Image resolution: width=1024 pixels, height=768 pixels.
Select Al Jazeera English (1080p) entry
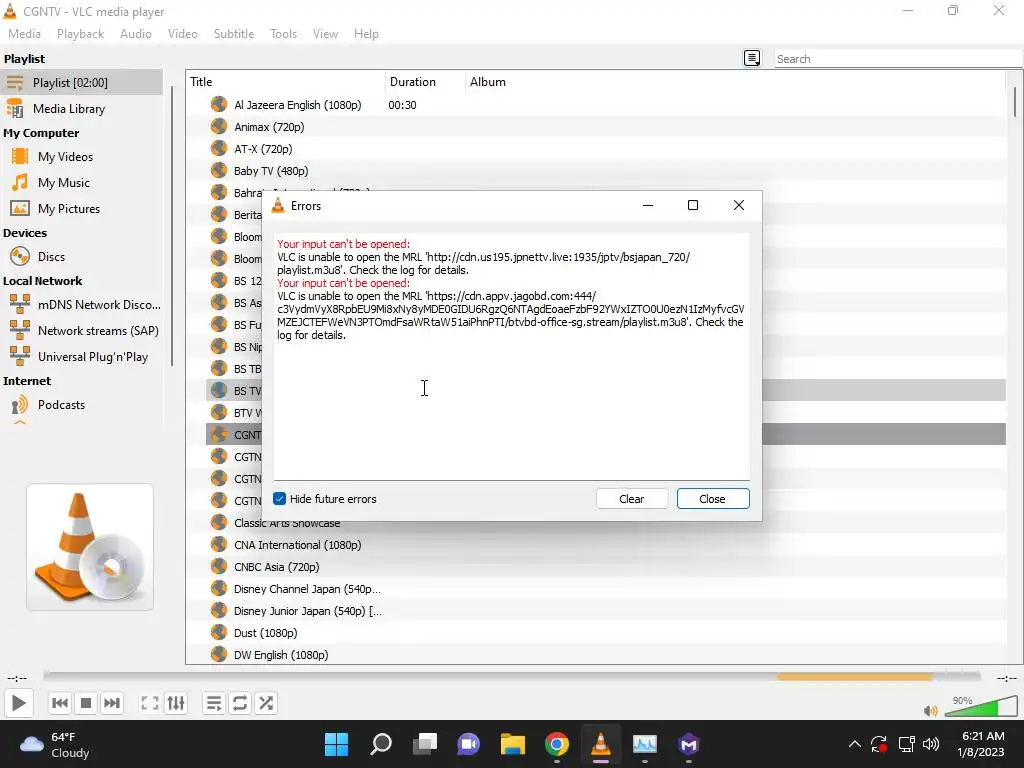tap(605, 105)
